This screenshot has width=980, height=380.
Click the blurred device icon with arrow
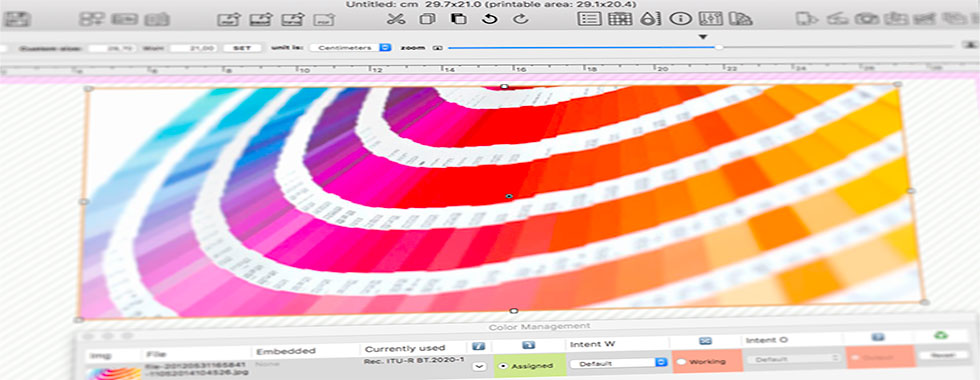pyautogui.click(x=808, y=19)
